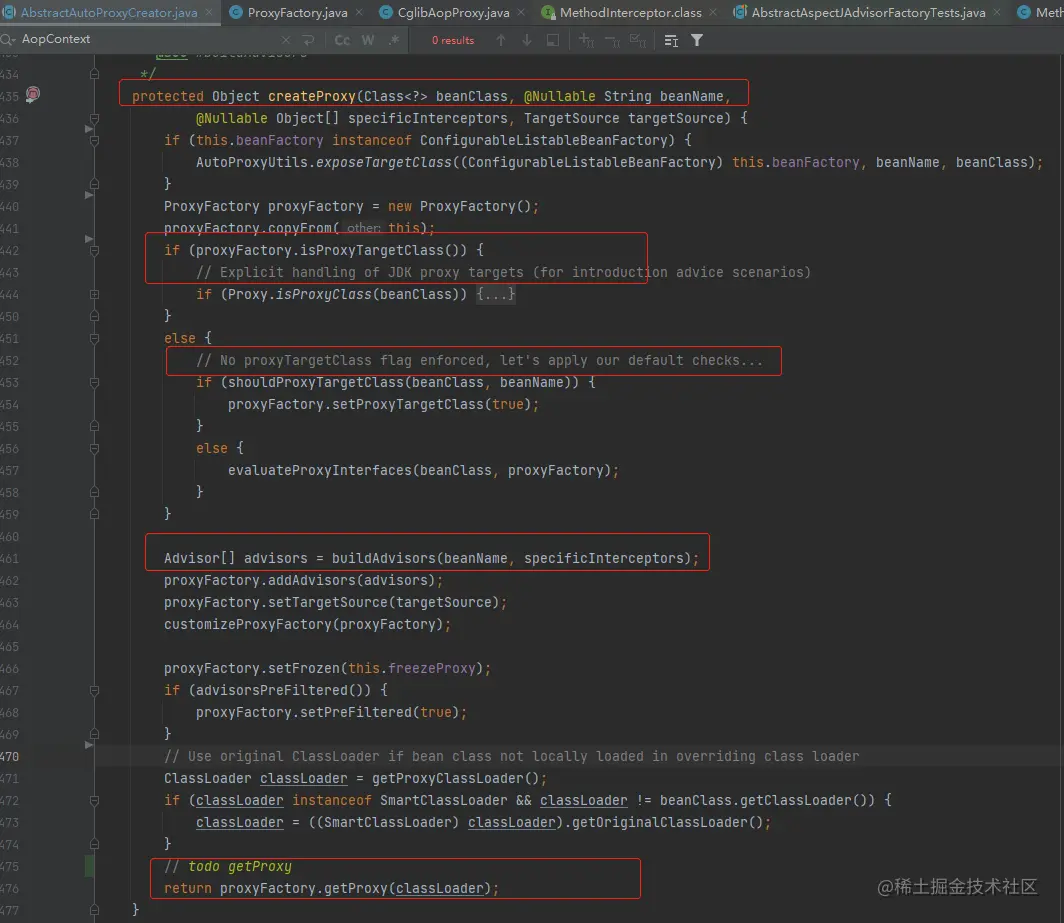Click the new line search icon
This screenshot has height=923, width=1064.
pyautogui.click(x=309, y=40)
